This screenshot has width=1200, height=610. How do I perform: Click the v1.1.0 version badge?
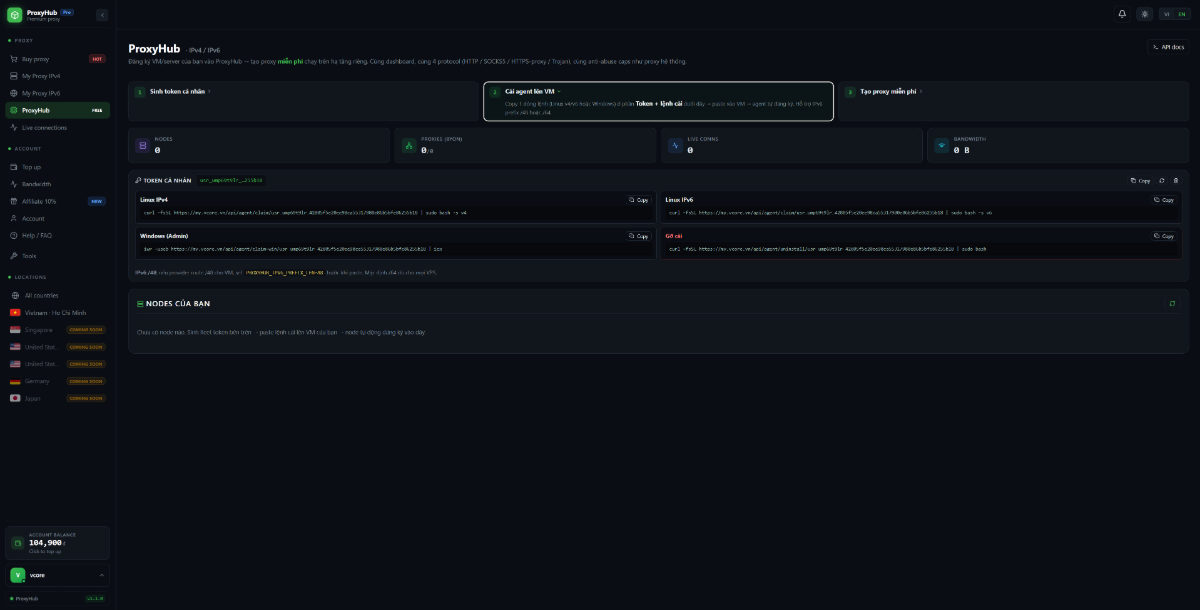coord(95,598)
